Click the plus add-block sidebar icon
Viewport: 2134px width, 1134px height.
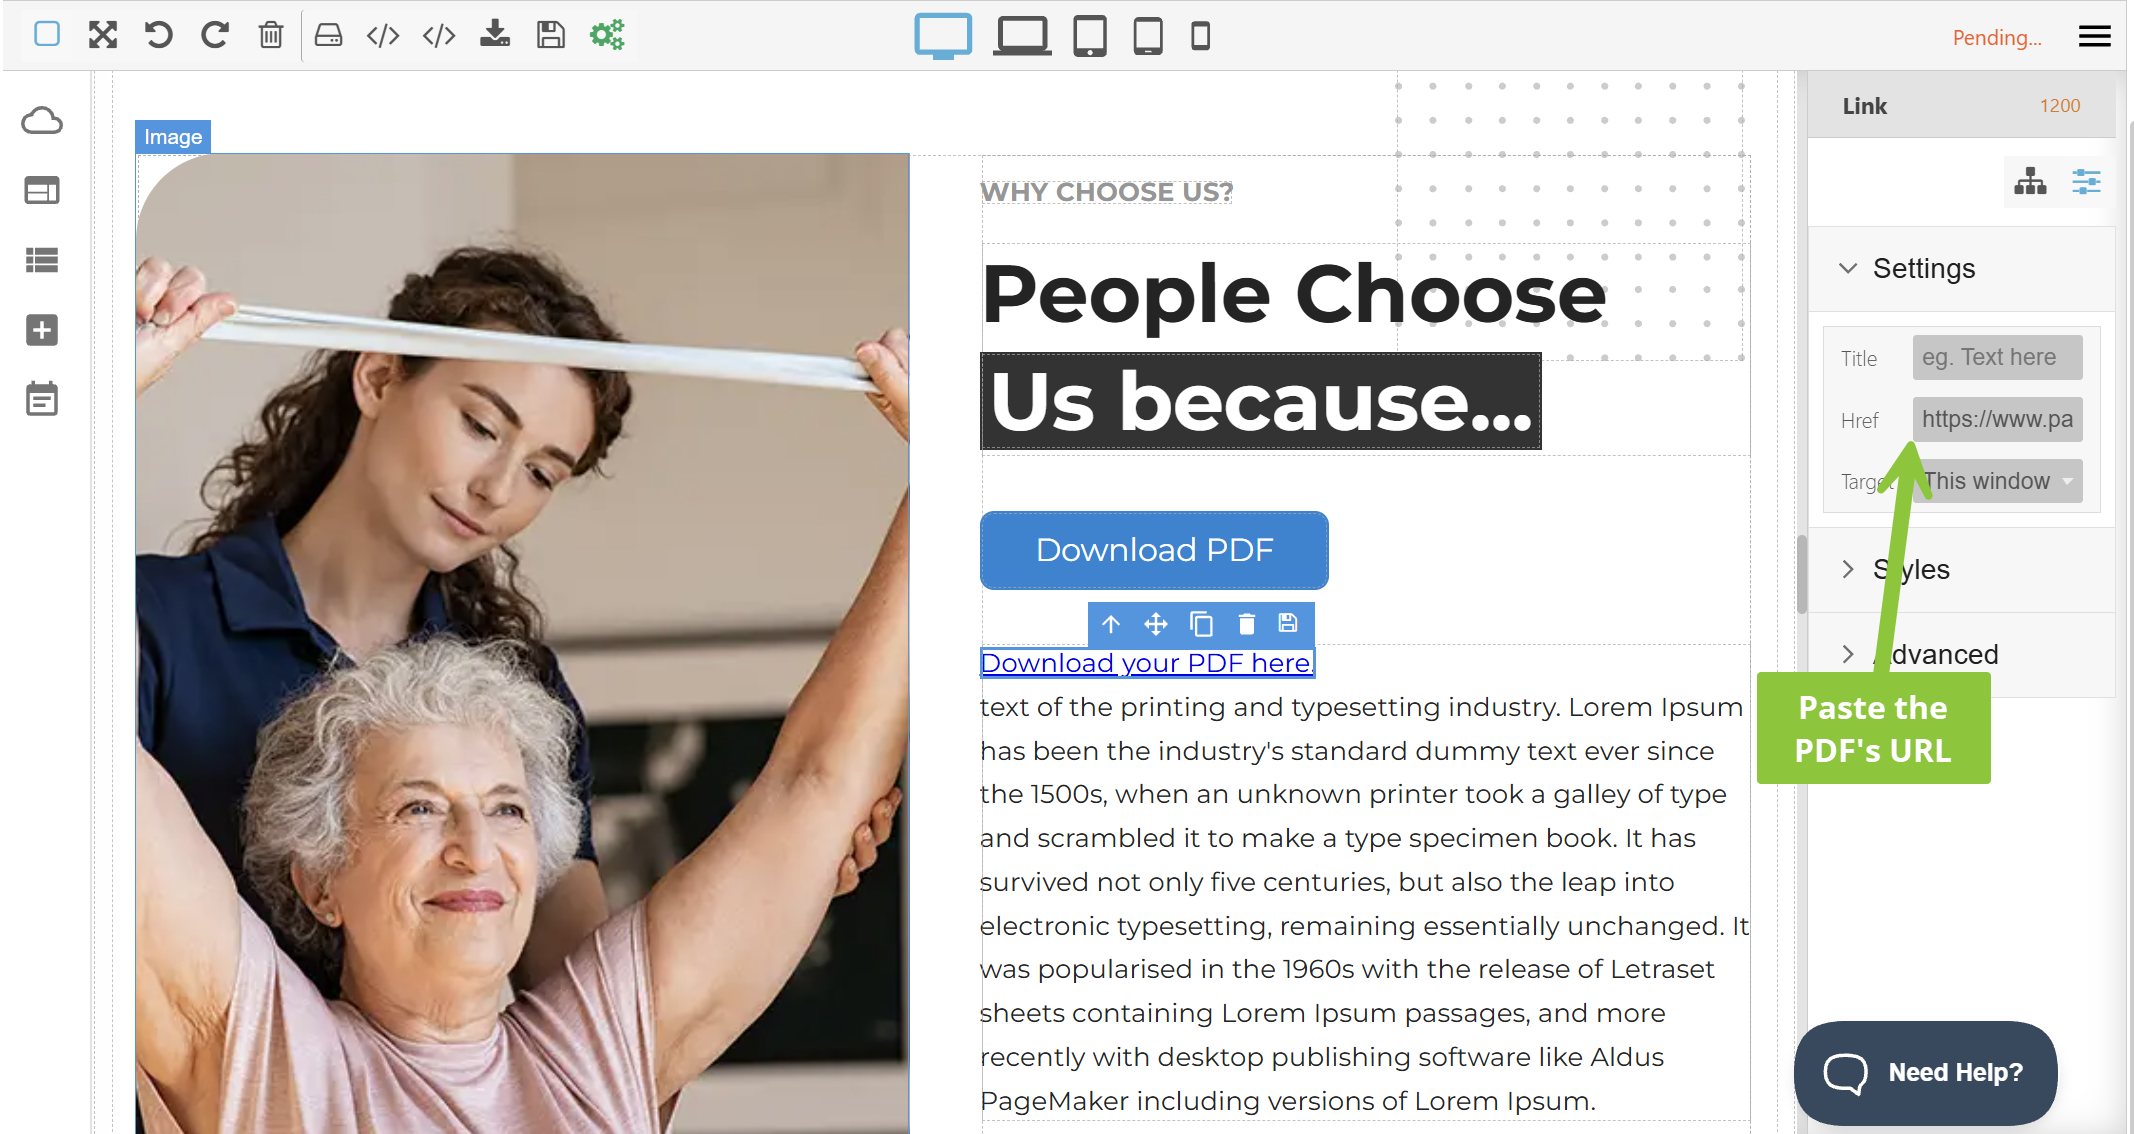42,330
